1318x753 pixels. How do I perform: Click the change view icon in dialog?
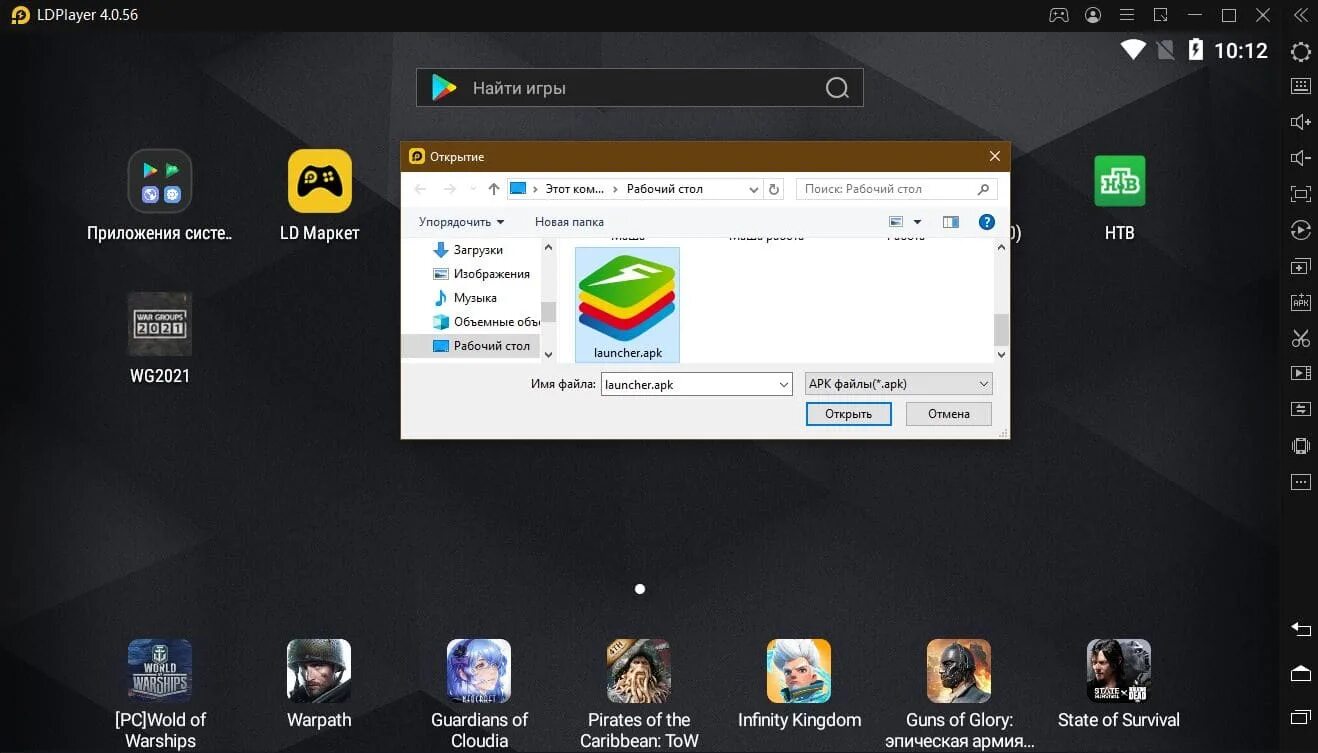[896, 222]
